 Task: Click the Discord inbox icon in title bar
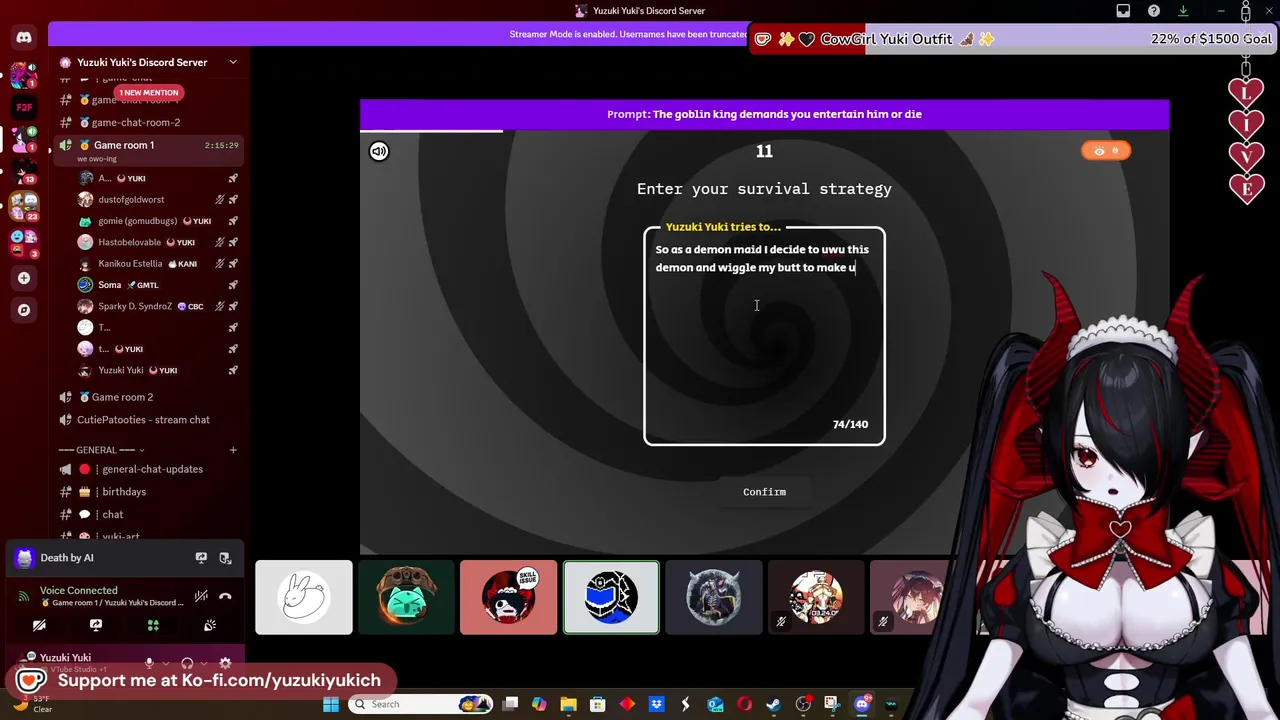[x=1123, y=11]
